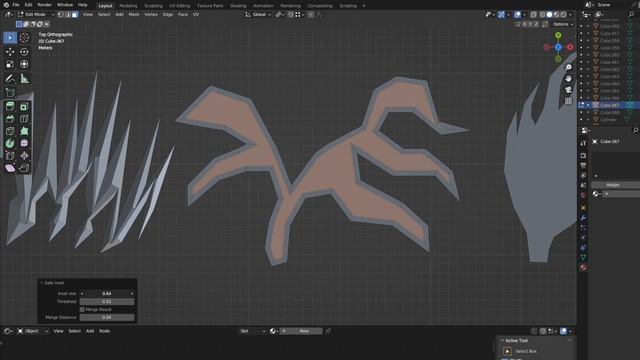Select the Smooth vertices tool
The width and height of the screenshot is (640, 360).
click(x=24, y=143)
